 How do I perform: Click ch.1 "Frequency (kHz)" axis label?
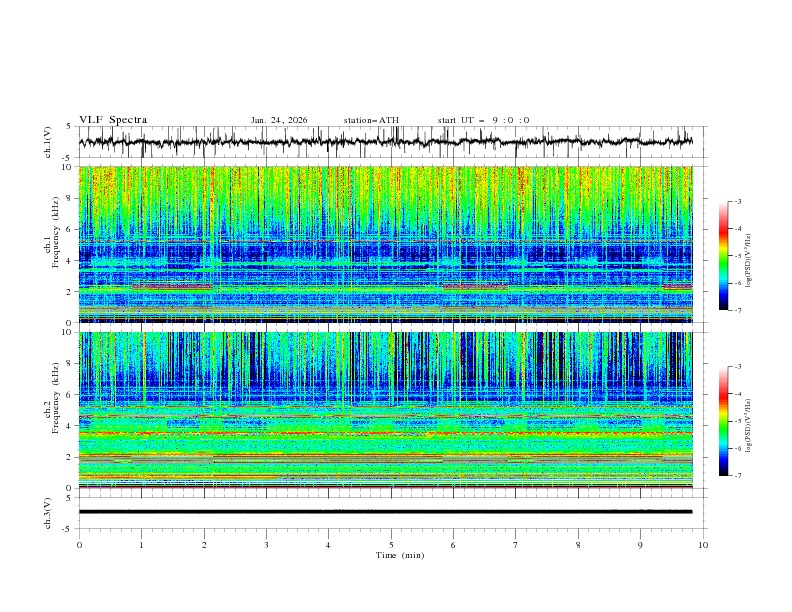[56, 232]
